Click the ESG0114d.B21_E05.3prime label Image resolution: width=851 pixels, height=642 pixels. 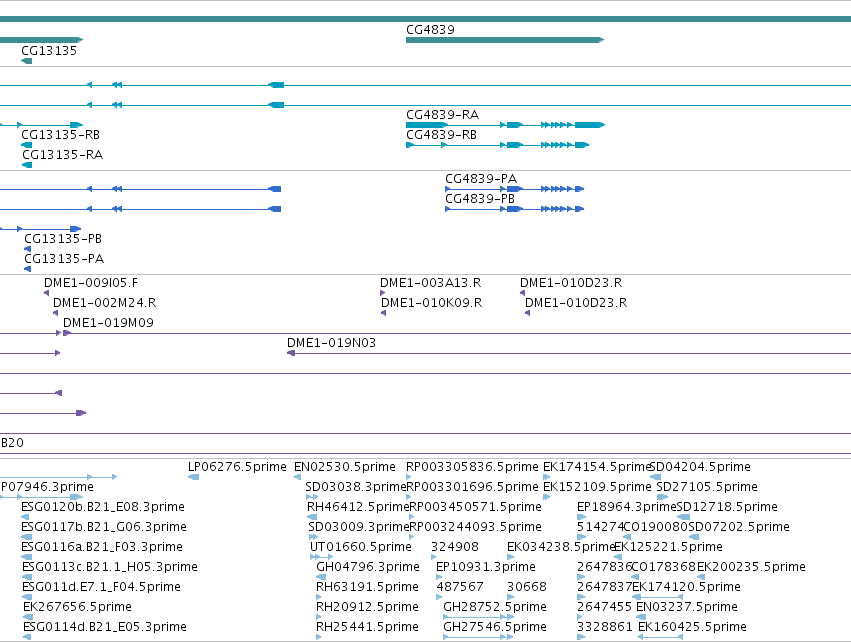pyautogui.click(x=105, y=627)
